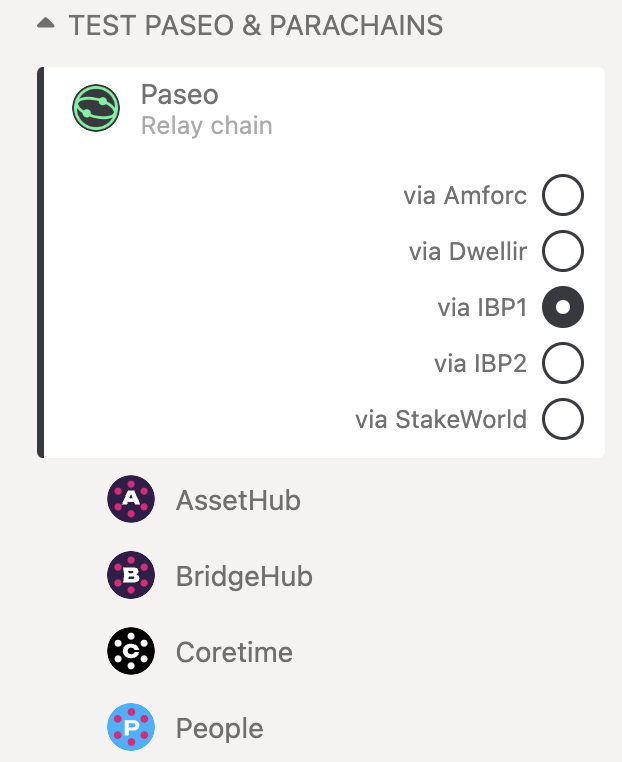Click the blue People P icon
622x762 pixels.
tap(131, 727)
